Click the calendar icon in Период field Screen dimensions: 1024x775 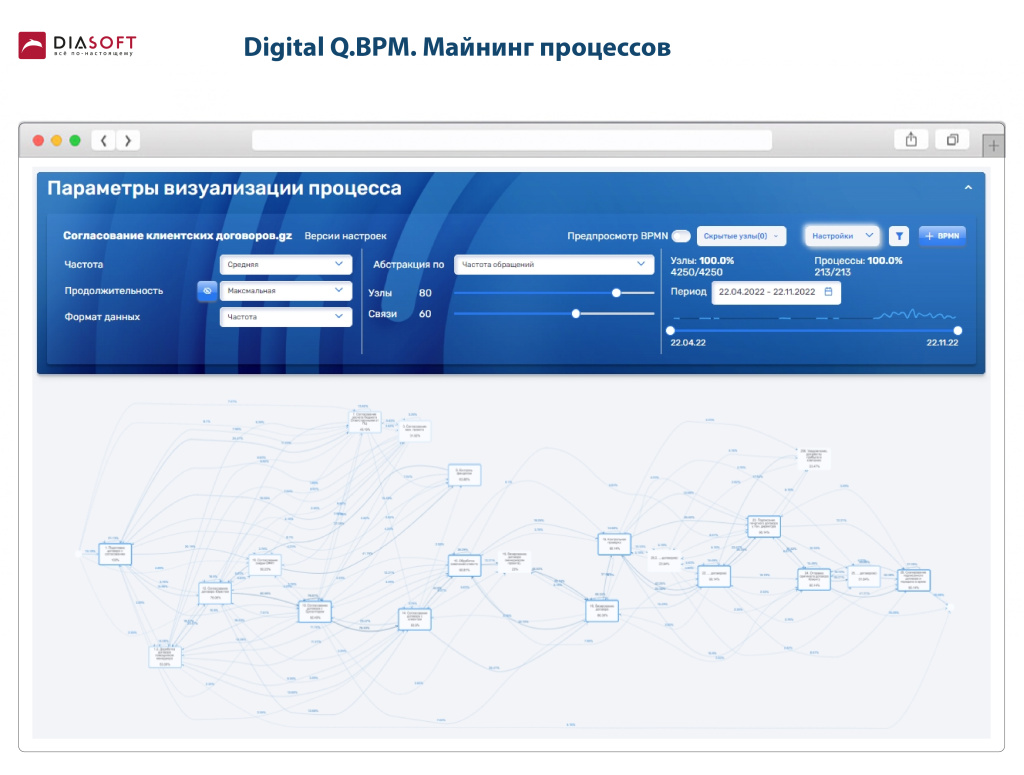point(828,292)
